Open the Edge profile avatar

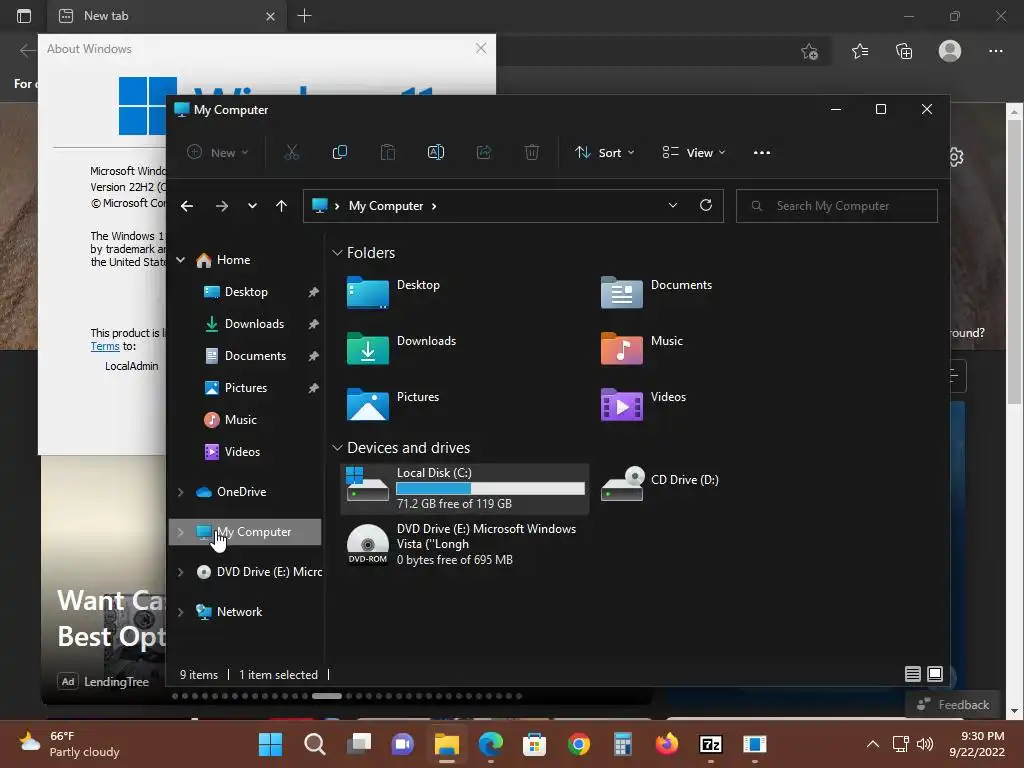click(950, 51)
